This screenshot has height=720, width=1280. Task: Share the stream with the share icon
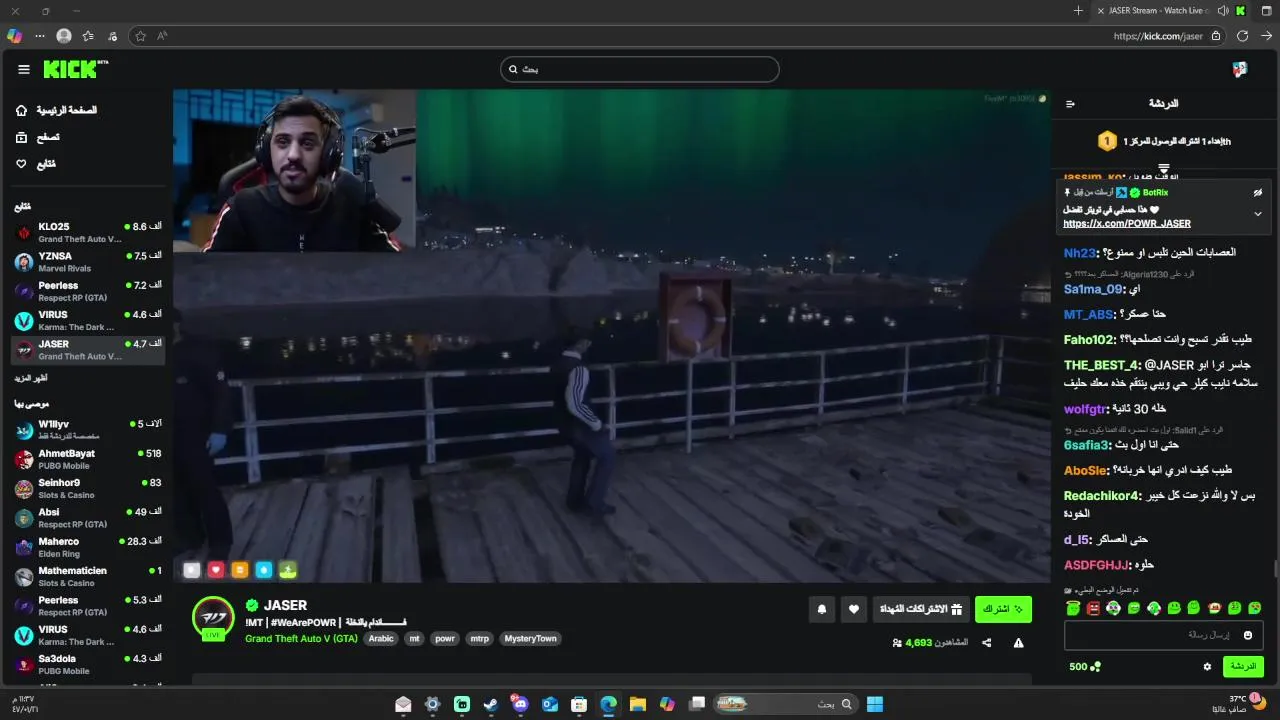pos(987,643)
